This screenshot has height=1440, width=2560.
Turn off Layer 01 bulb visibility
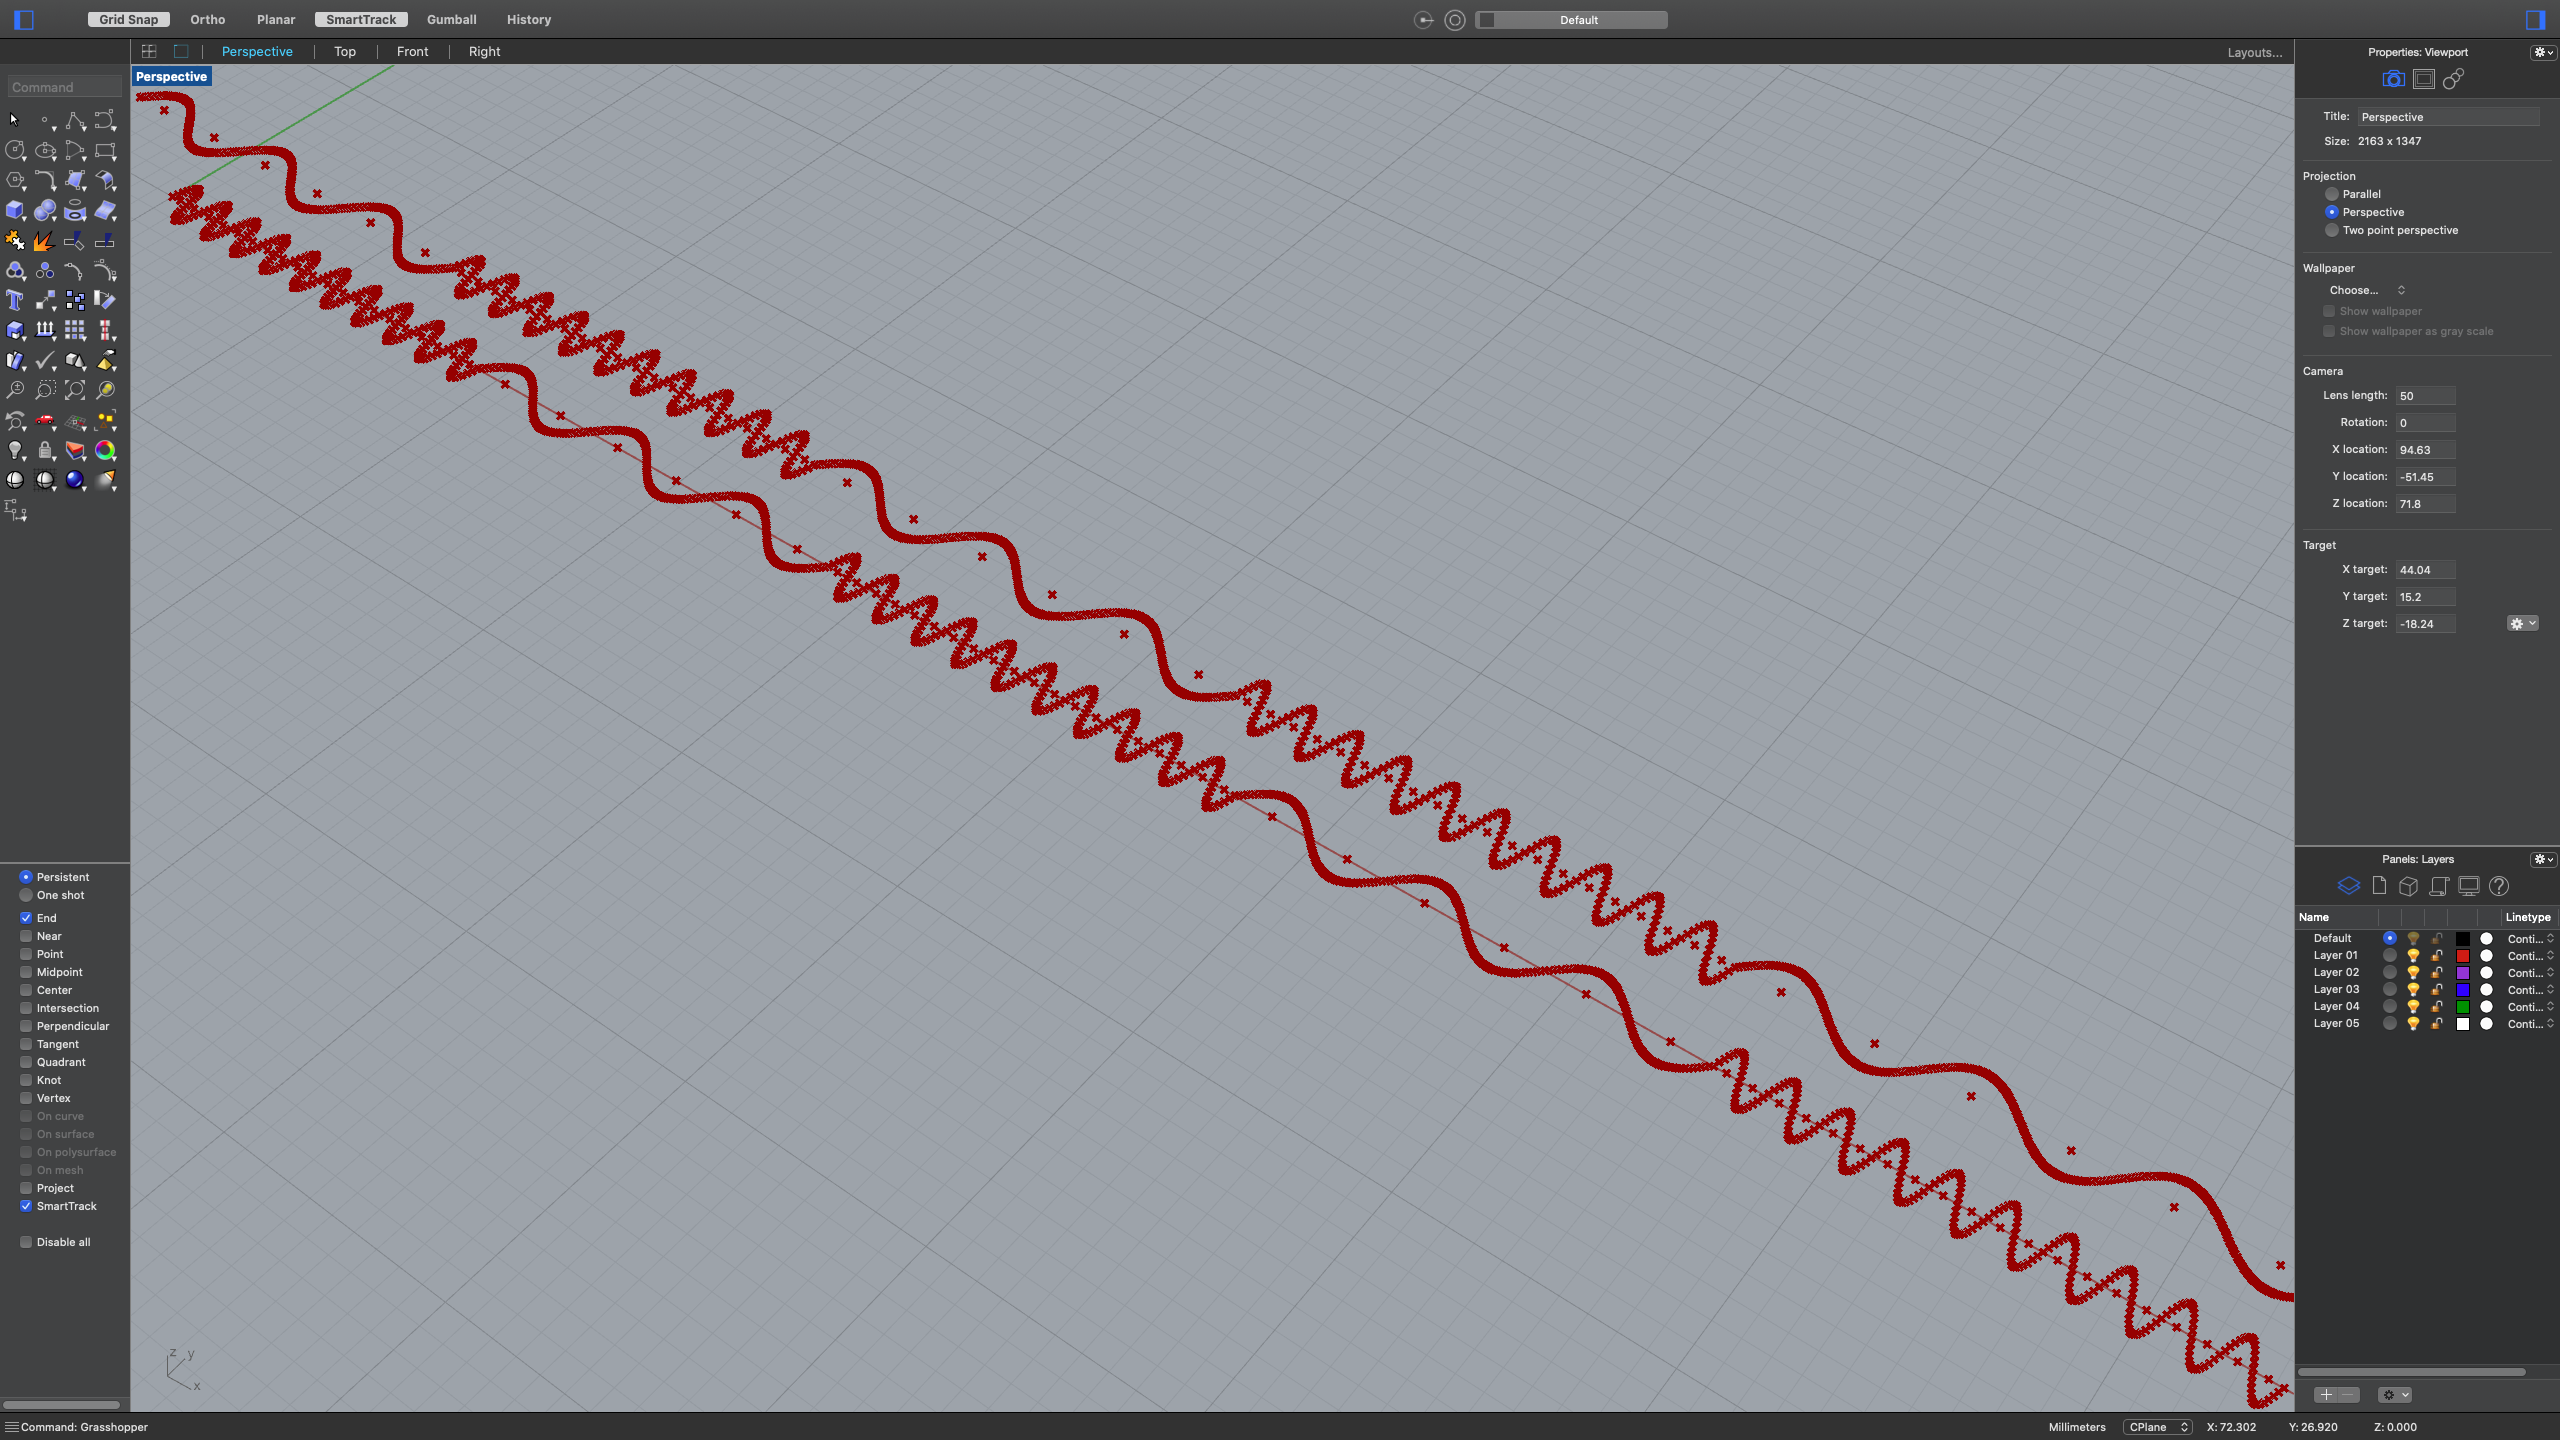coord(2413,956)
